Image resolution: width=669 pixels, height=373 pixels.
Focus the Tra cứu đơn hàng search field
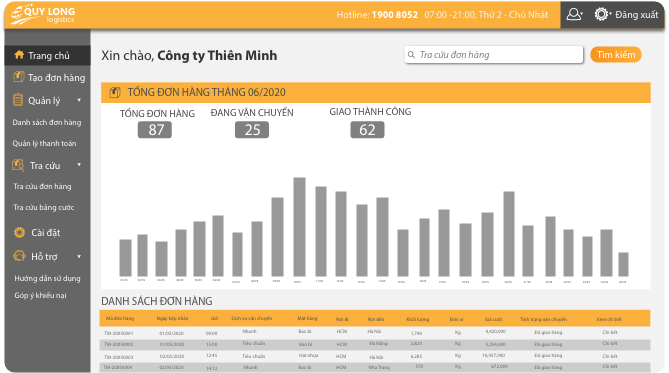[x=494, y=55]
